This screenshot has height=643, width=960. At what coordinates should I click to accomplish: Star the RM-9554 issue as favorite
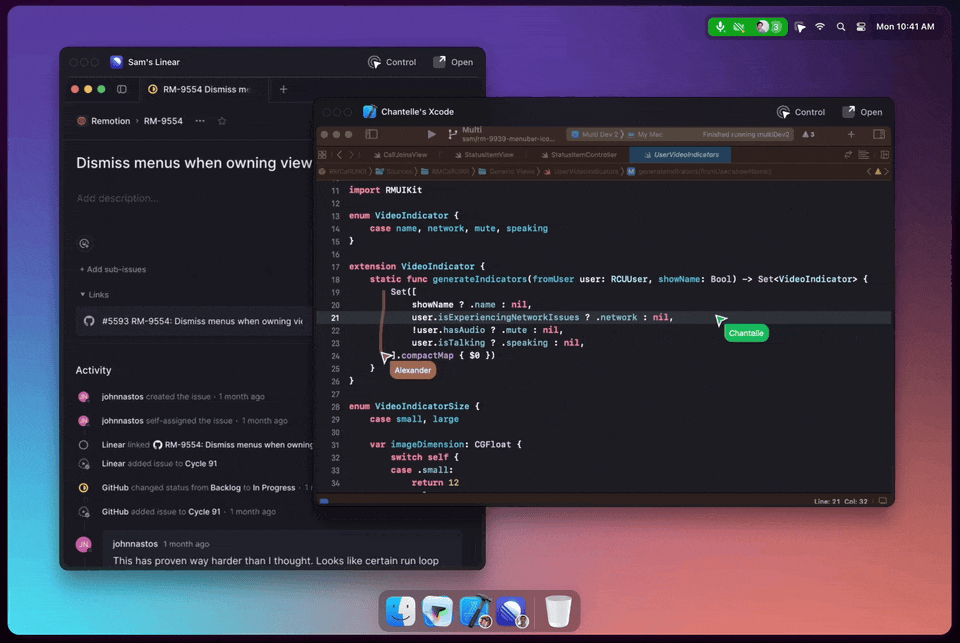(x=222, y=121)
